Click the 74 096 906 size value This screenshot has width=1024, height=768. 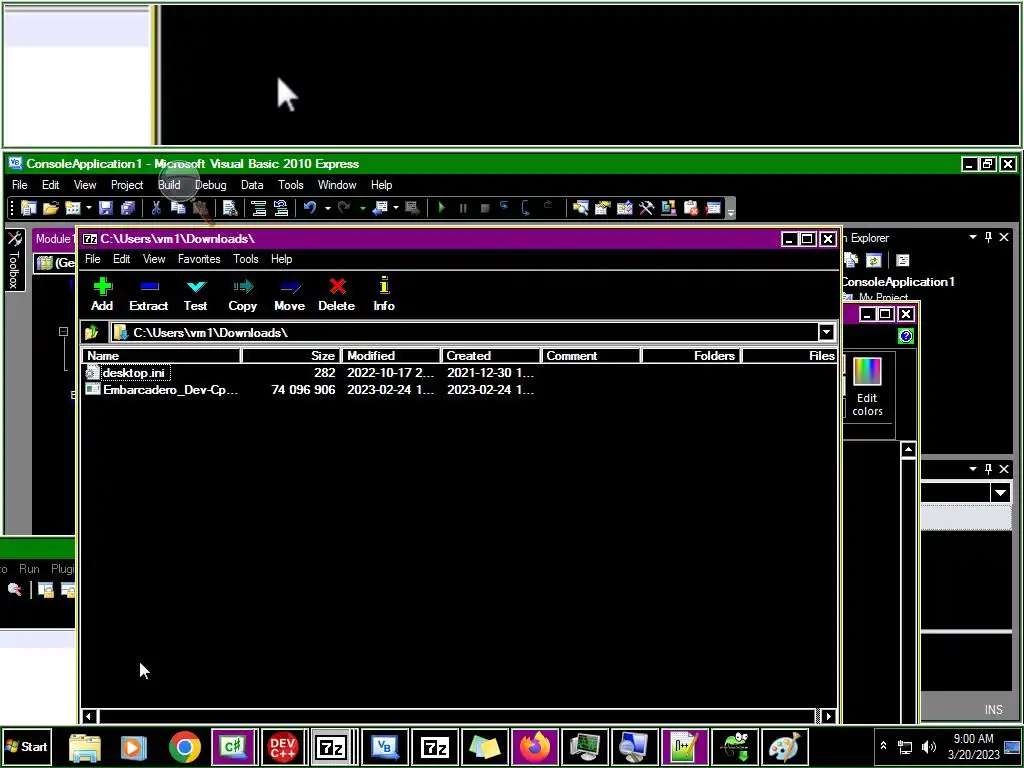303,390
